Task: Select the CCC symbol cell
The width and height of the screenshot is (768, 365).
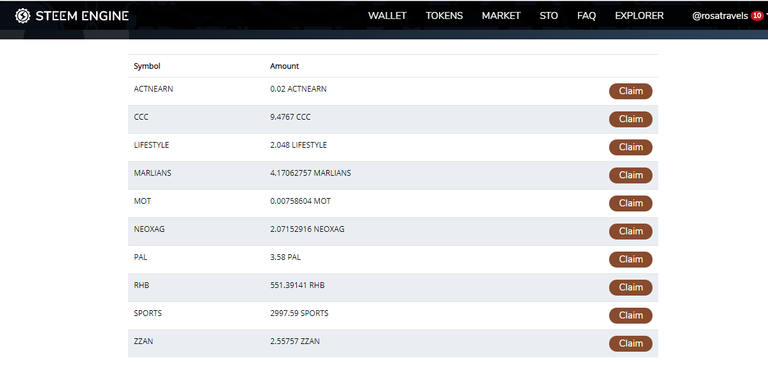Action: [x=141, y=117]
